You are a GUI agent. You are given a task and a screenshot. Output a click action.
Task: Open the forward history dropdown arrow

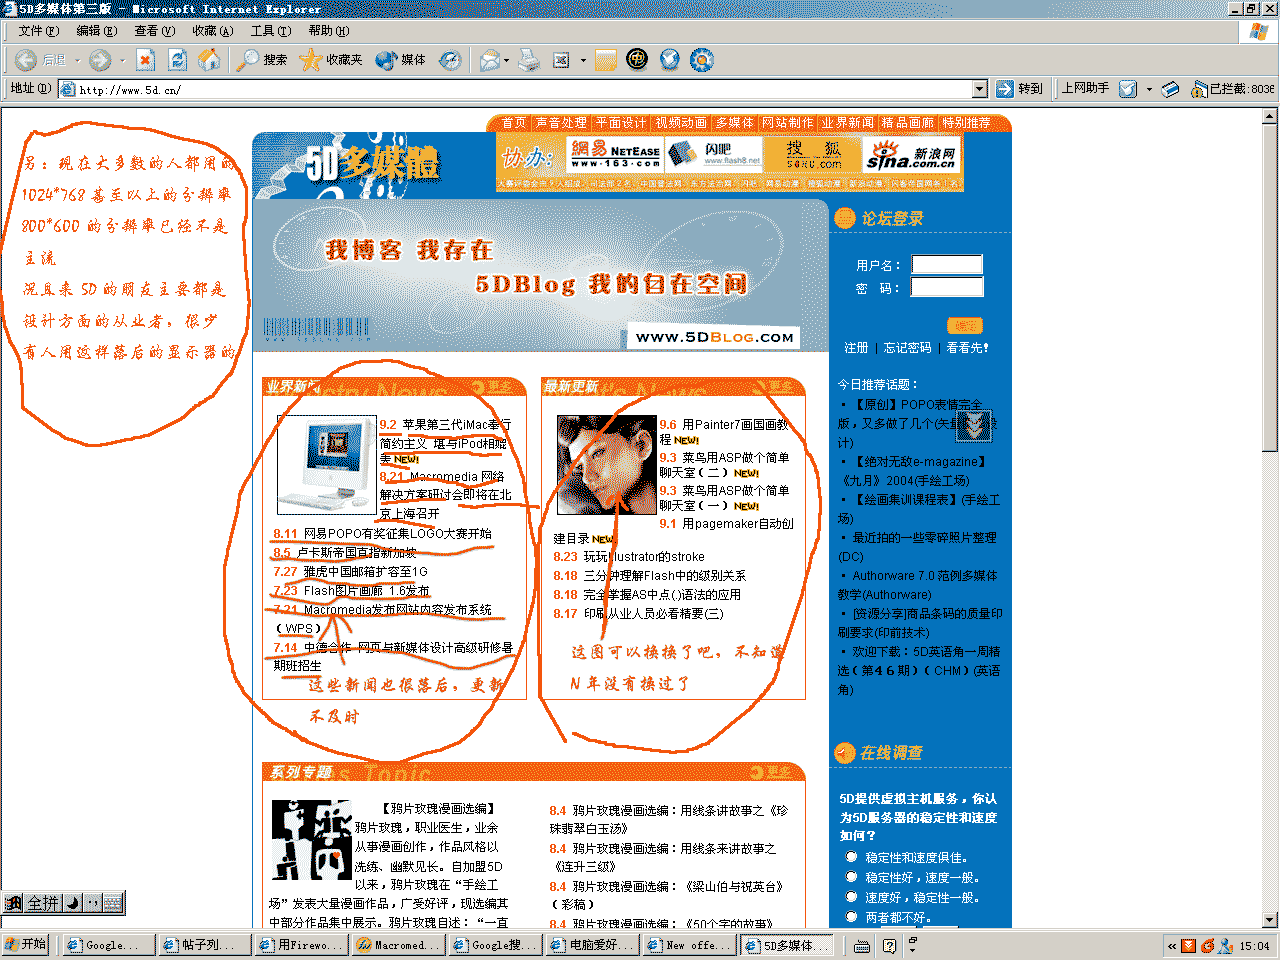pyautogui.click(x=122, y=60)
